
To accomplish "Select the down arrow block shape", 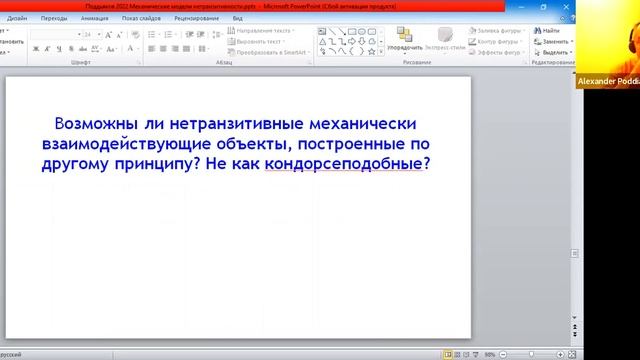I will click(x=362, y=42).
